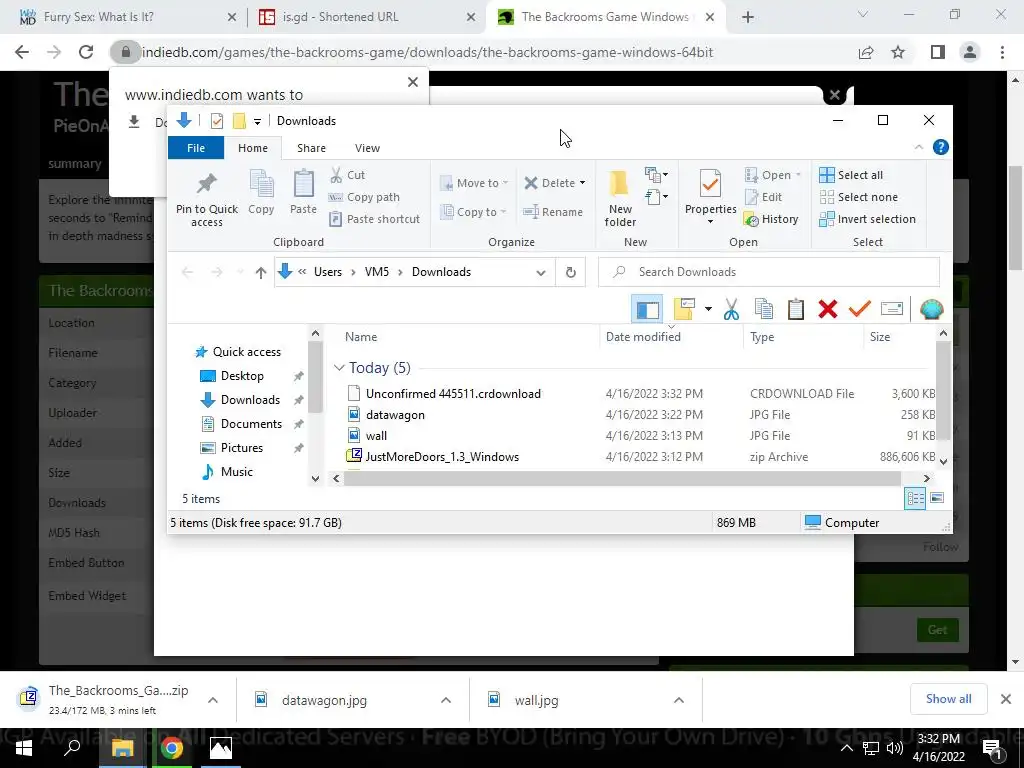This screenshot has width=1024, height=768.
Task: Click Chrome share page icon
Action: (866, 52)
